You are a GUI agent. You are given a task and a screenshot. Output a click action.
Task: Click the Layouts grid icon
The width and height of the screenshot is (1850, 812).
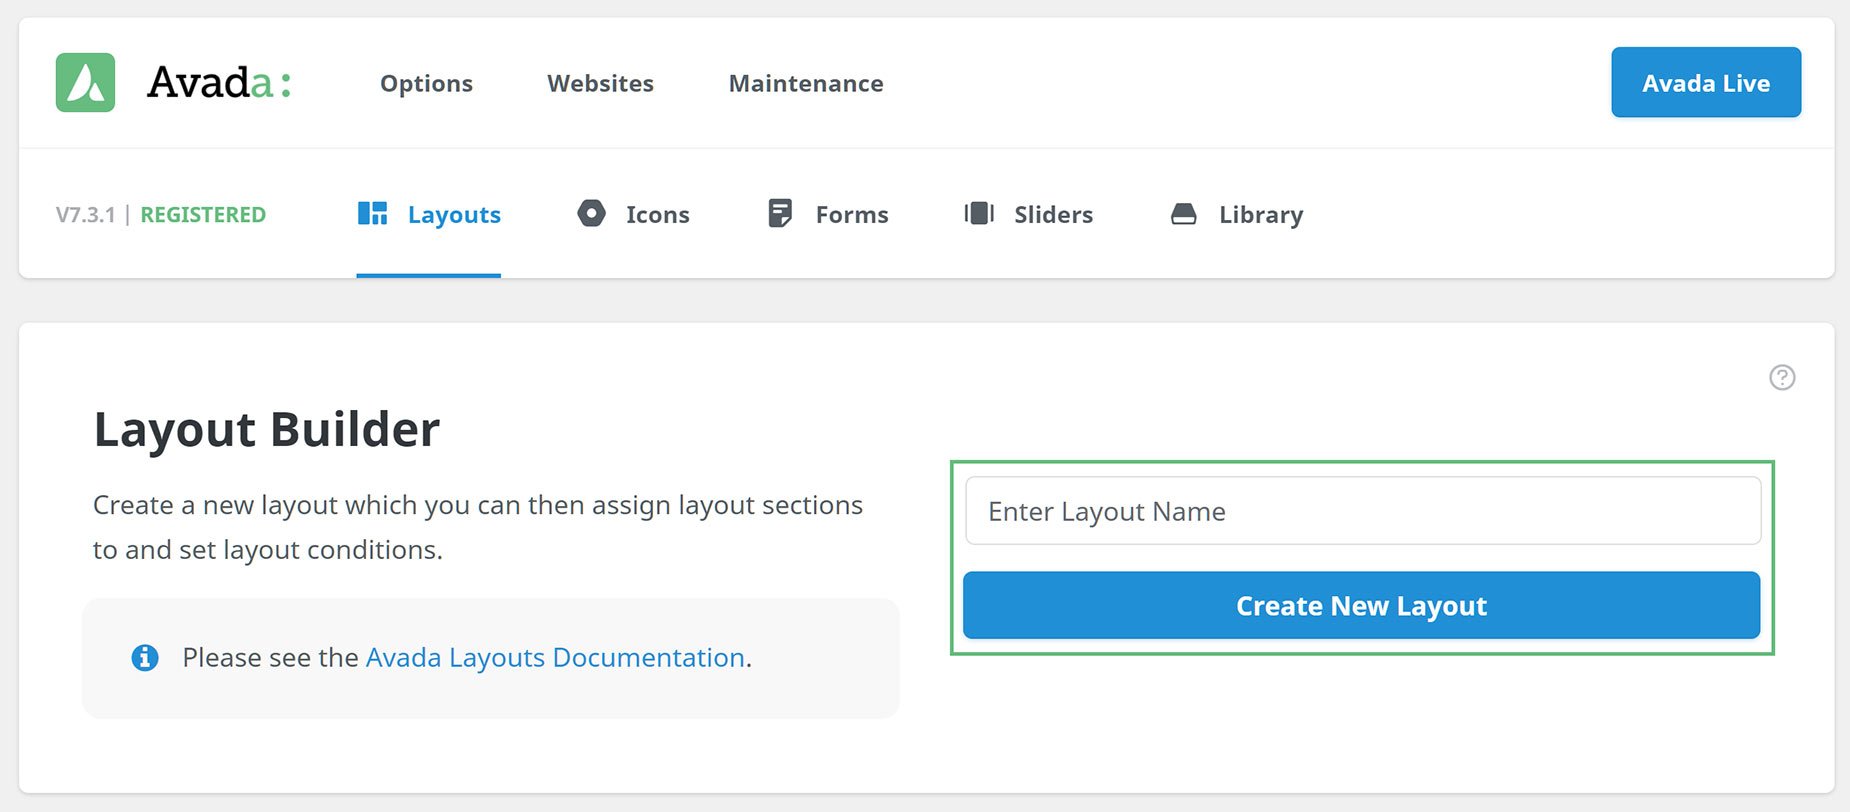click(x=372, y=213)
